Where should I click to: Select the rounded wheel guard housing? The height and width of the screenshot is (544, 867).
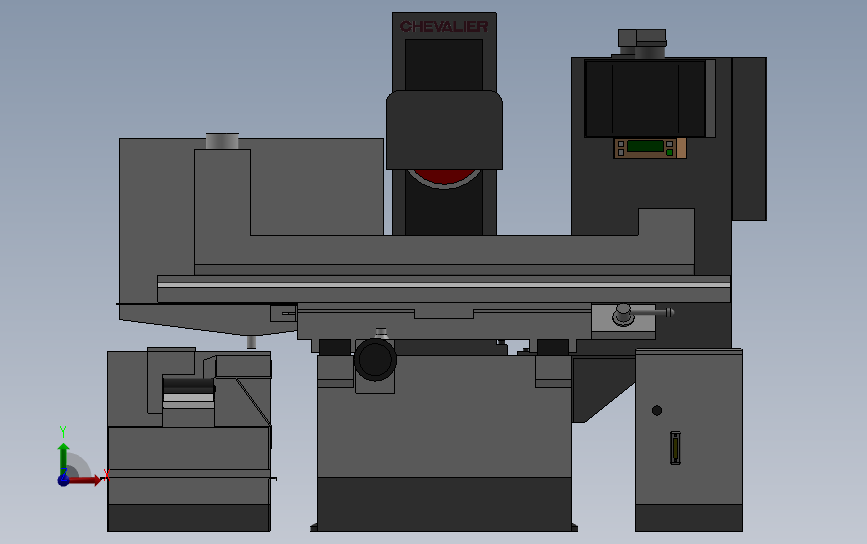[444, 130]
